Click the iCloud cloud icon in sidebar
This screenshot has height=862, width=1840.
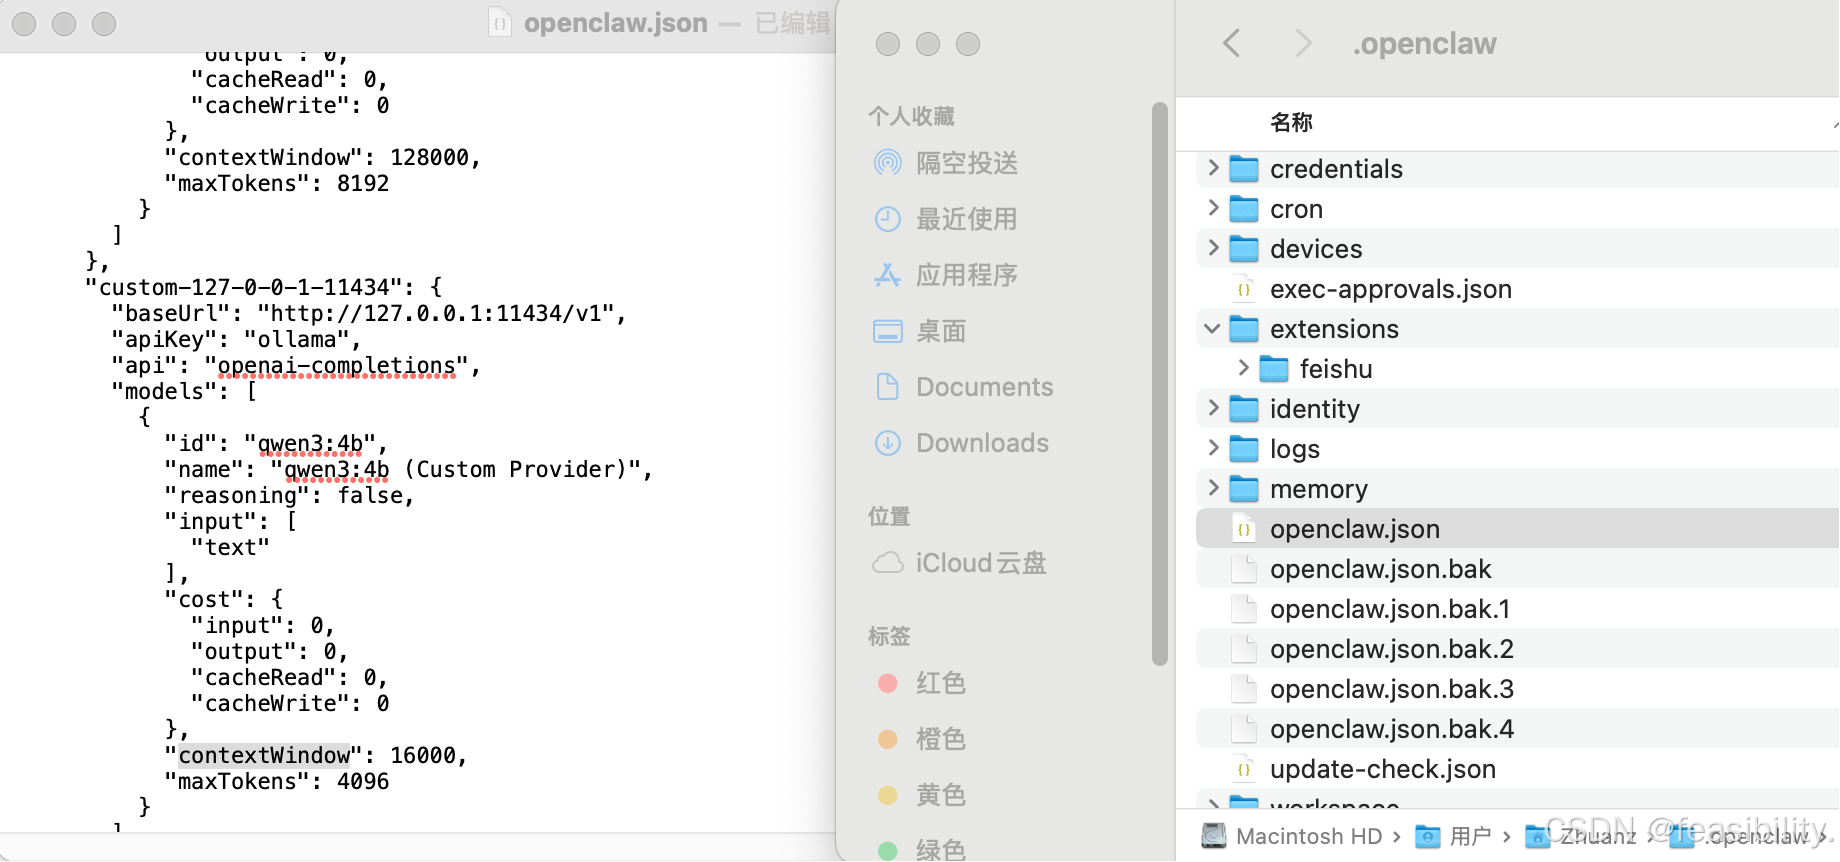coord(887,562)
